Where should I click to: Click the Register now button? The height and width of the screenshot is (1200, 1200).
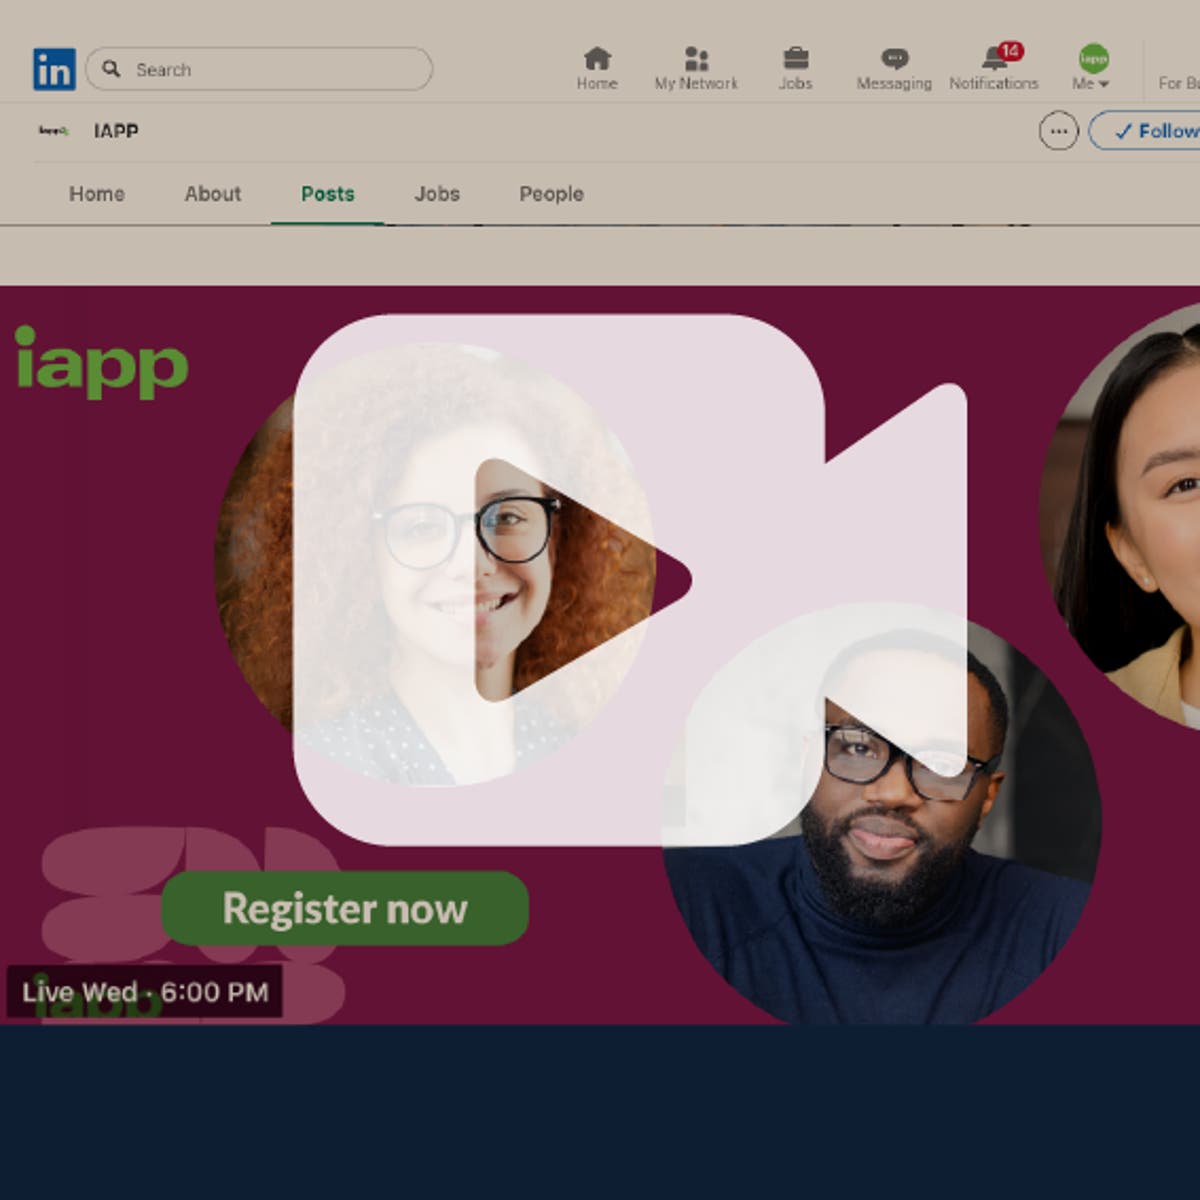pos(345,908)
